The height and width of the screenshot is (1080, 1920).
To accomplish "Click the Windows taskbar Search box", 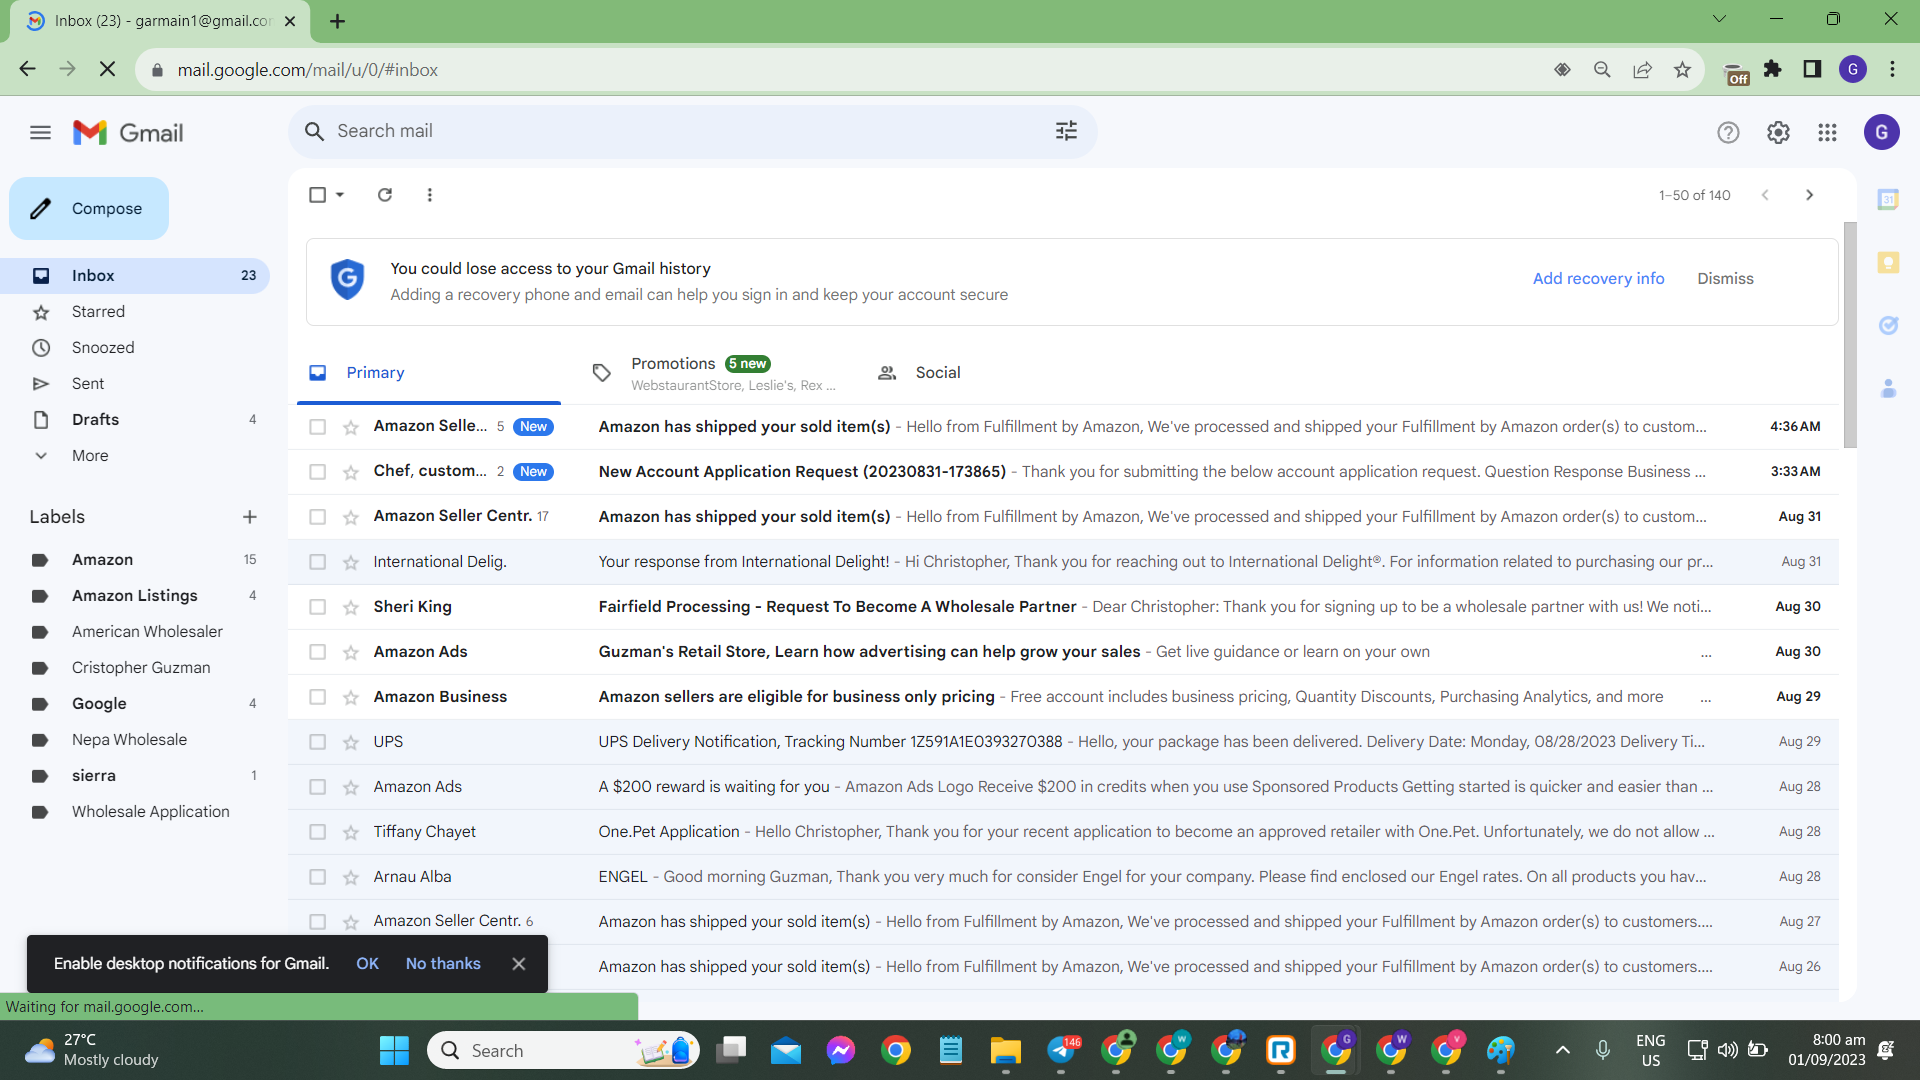I will point(563,1050).
